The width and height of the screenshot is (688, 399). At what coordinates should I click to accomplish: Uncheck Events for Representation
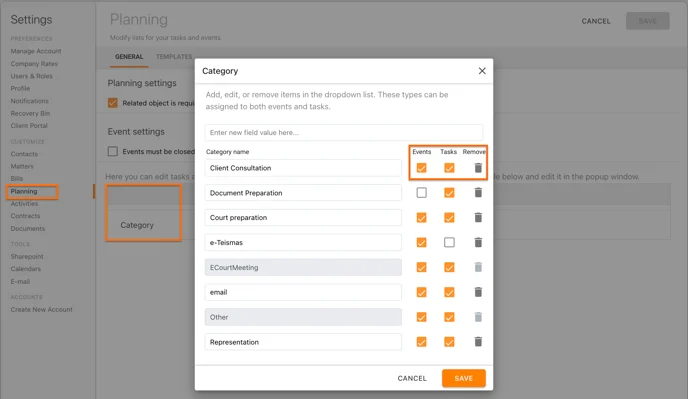422,341
